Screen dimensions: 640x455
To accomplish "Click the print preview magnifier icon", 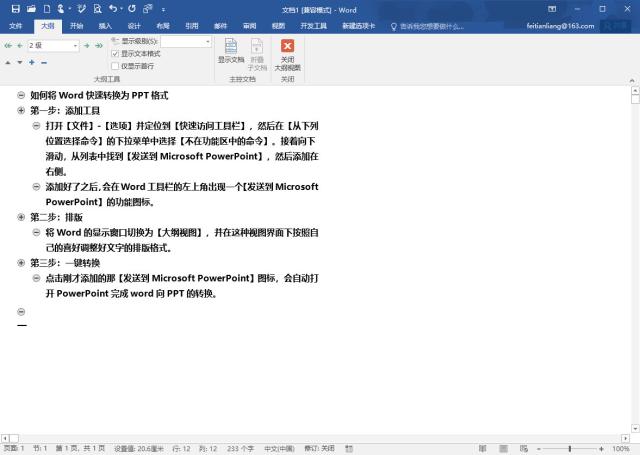I will pos(98,9).
